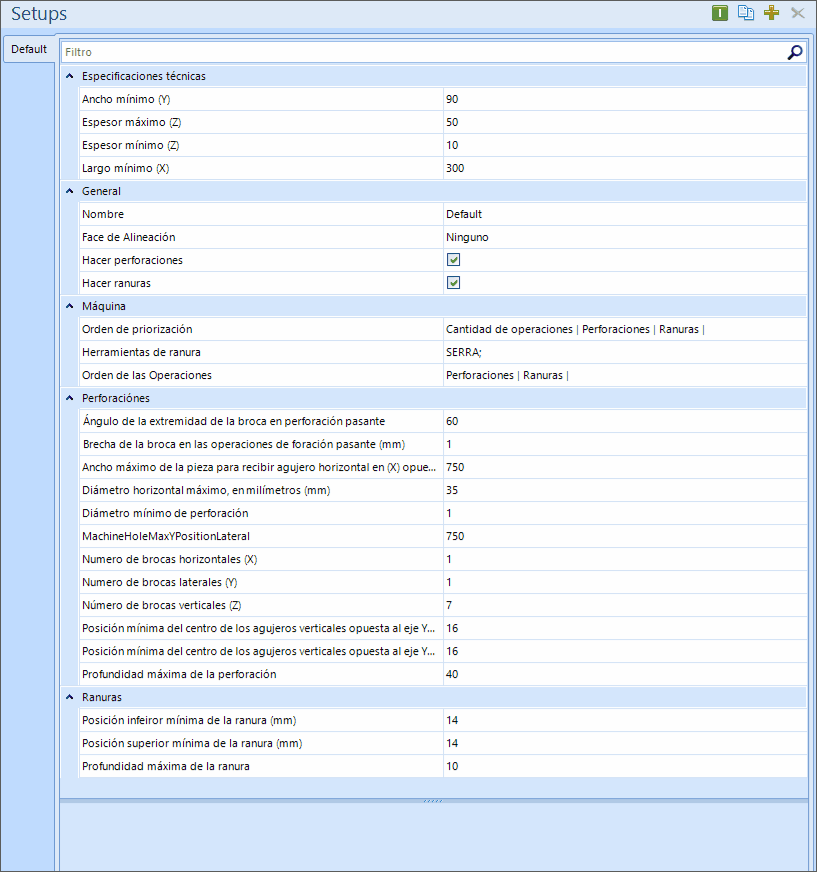The image size is (817, 872).
Task: Click Numero de brocas horizontales (X) value
Action: click(x=625, y=559)
